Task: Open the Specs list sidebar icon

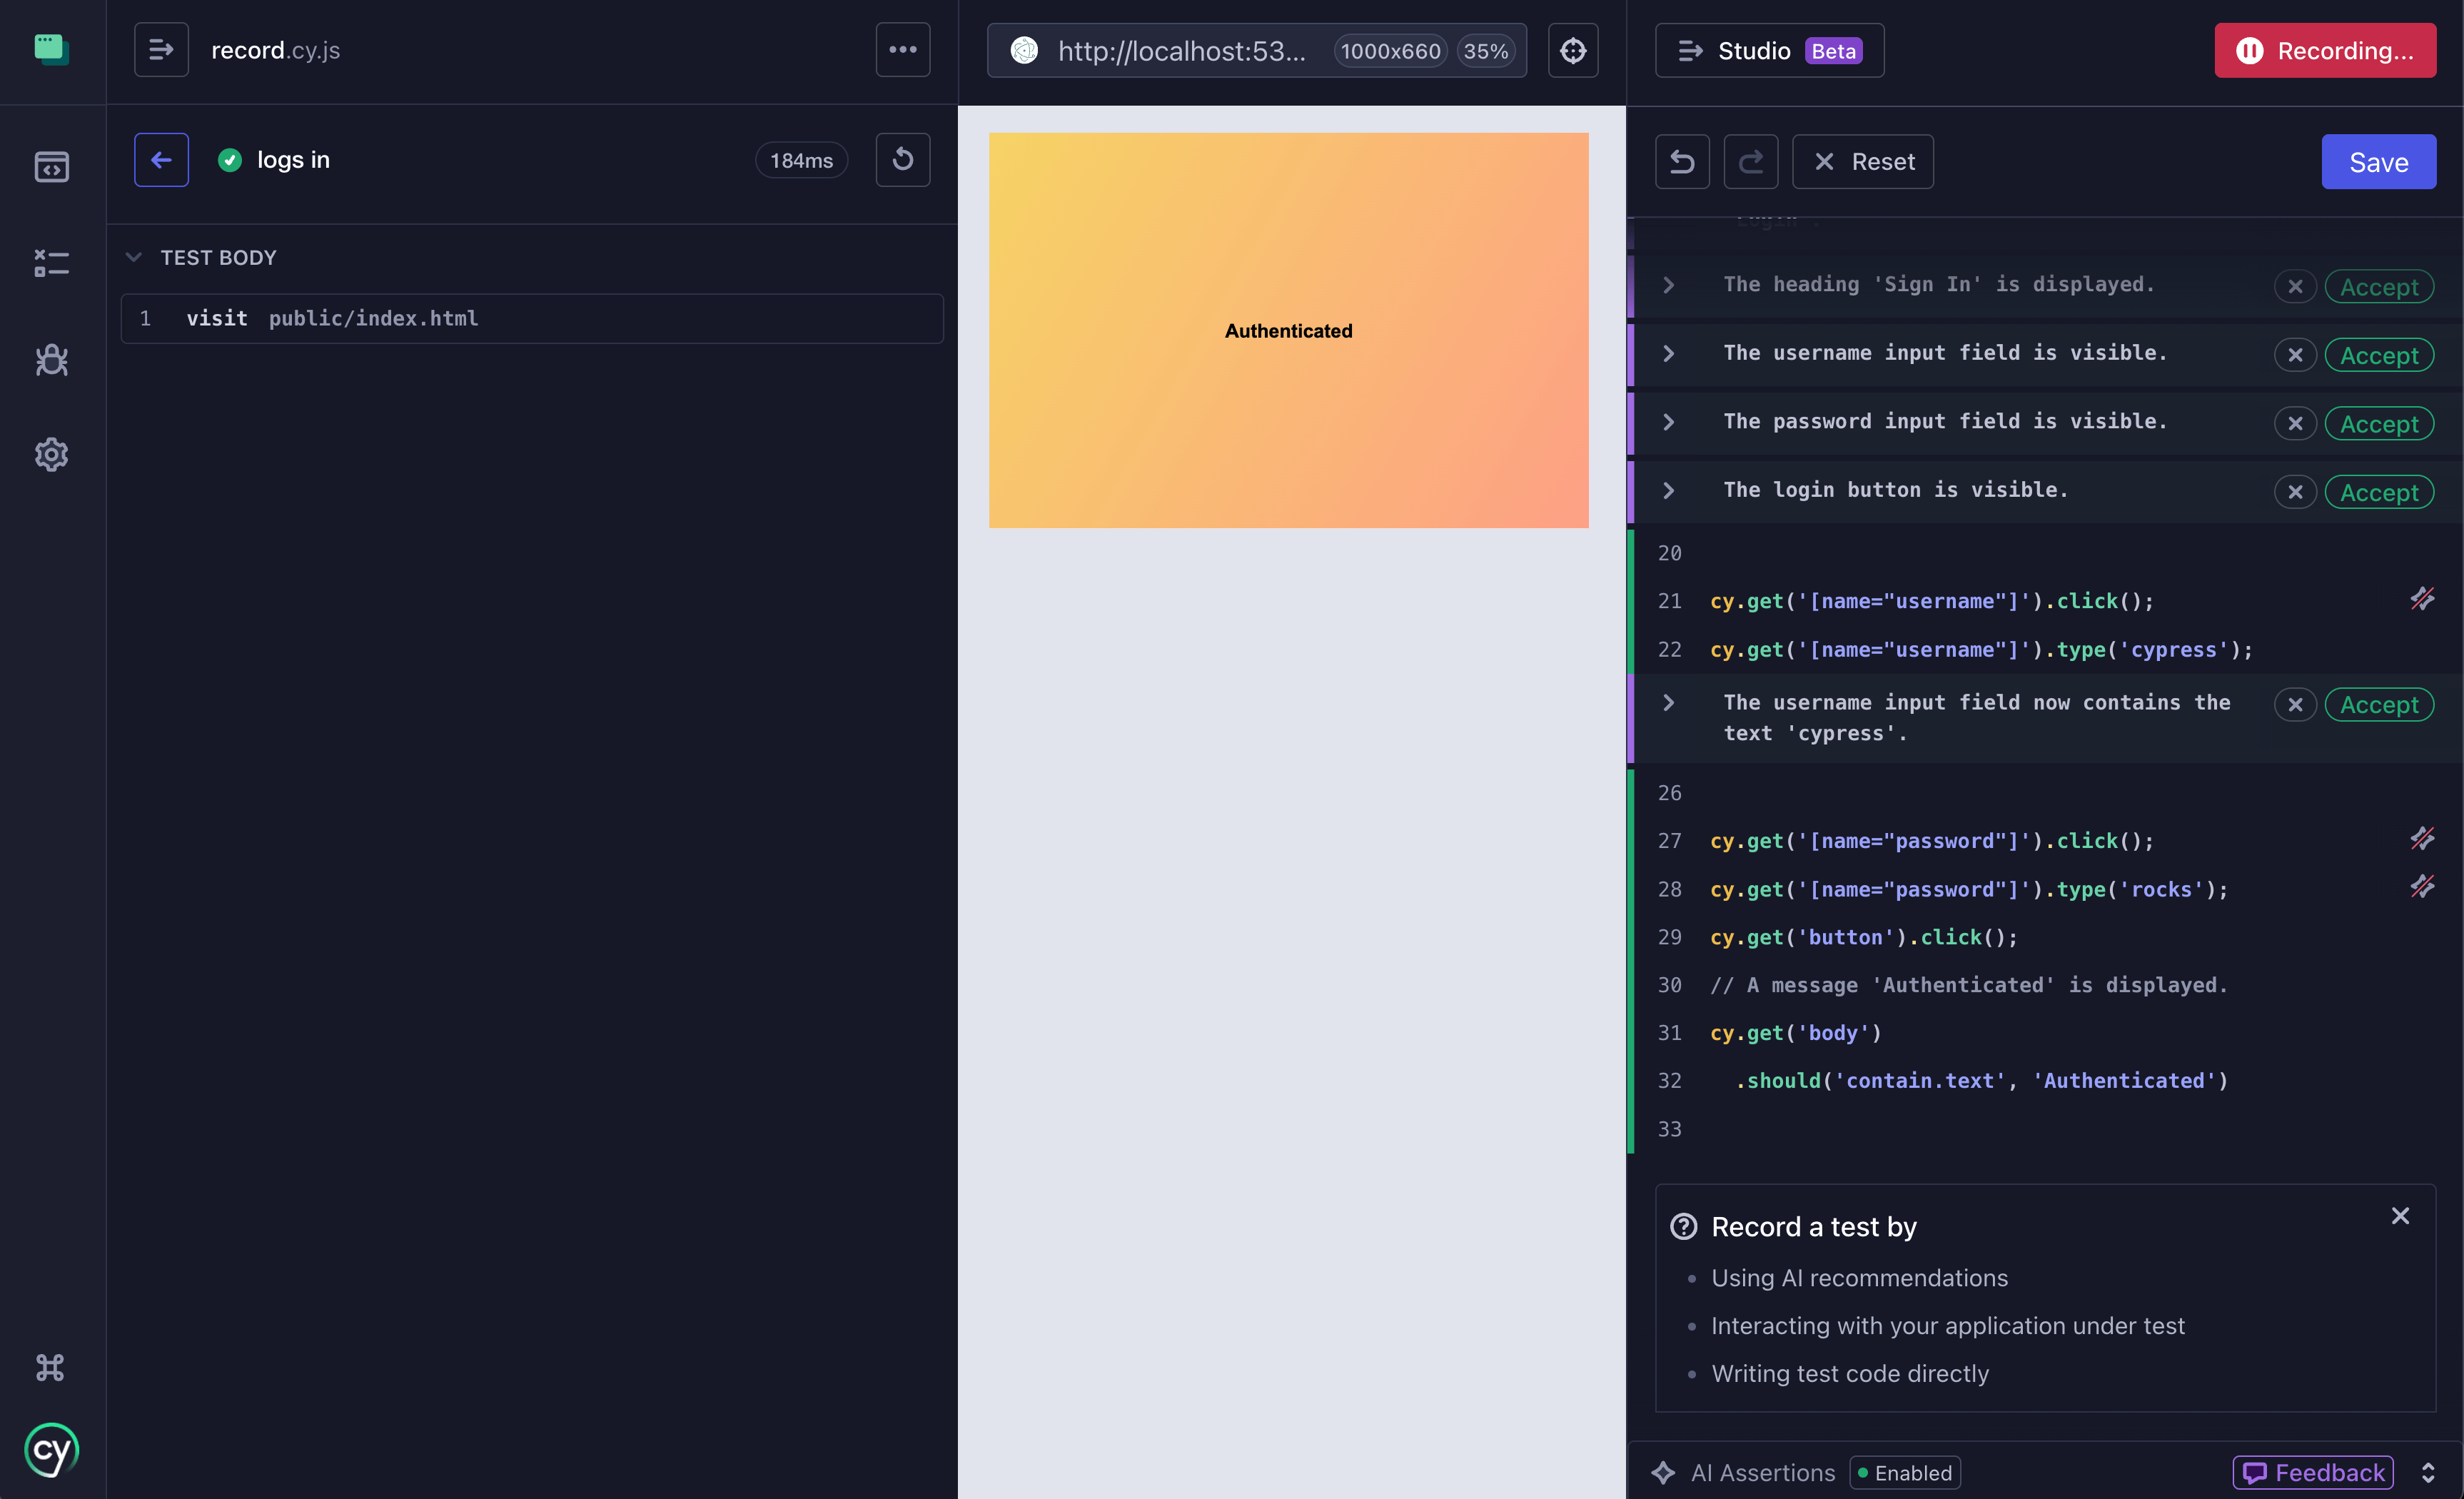Action: click(51, 166)
